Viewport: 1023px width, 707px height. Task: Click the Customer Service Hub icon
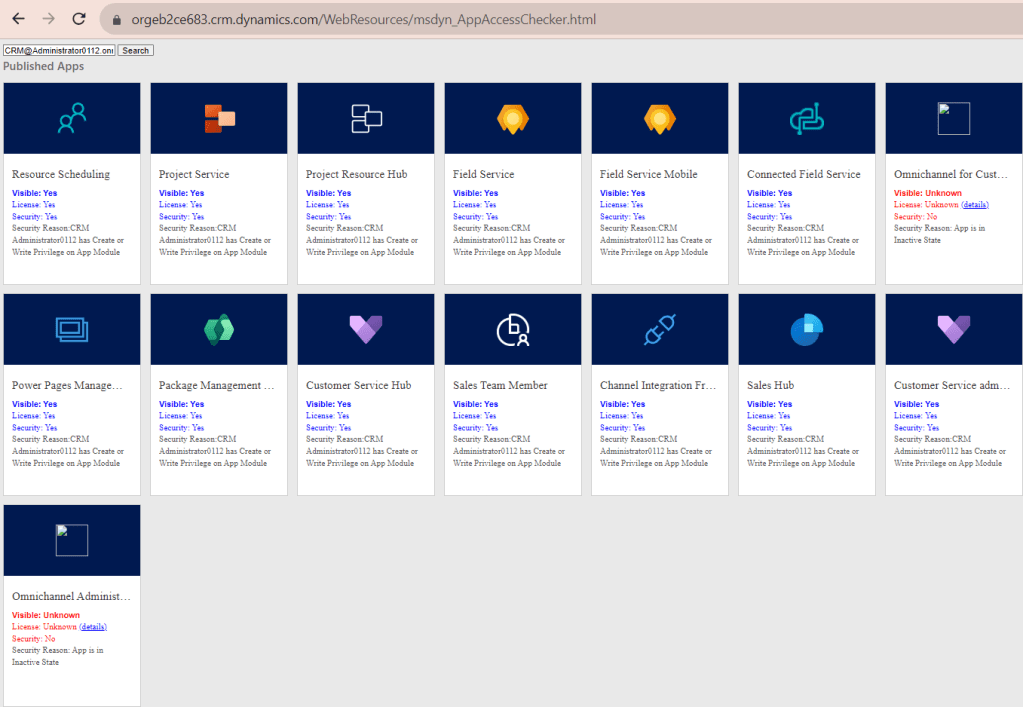pyautogui.click(x=366, y=329)
